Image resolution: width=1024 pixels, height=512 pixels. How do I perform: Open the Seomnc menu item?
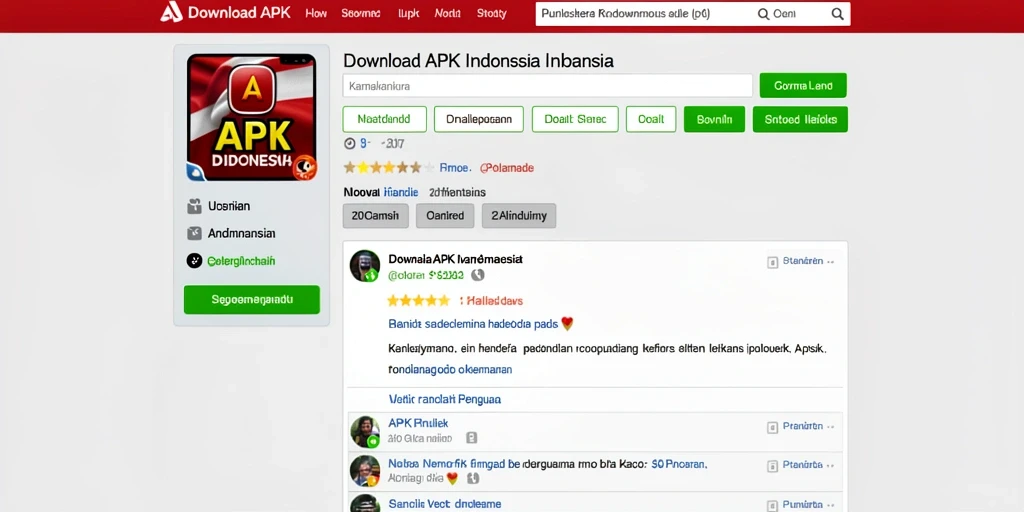[360, 13]
